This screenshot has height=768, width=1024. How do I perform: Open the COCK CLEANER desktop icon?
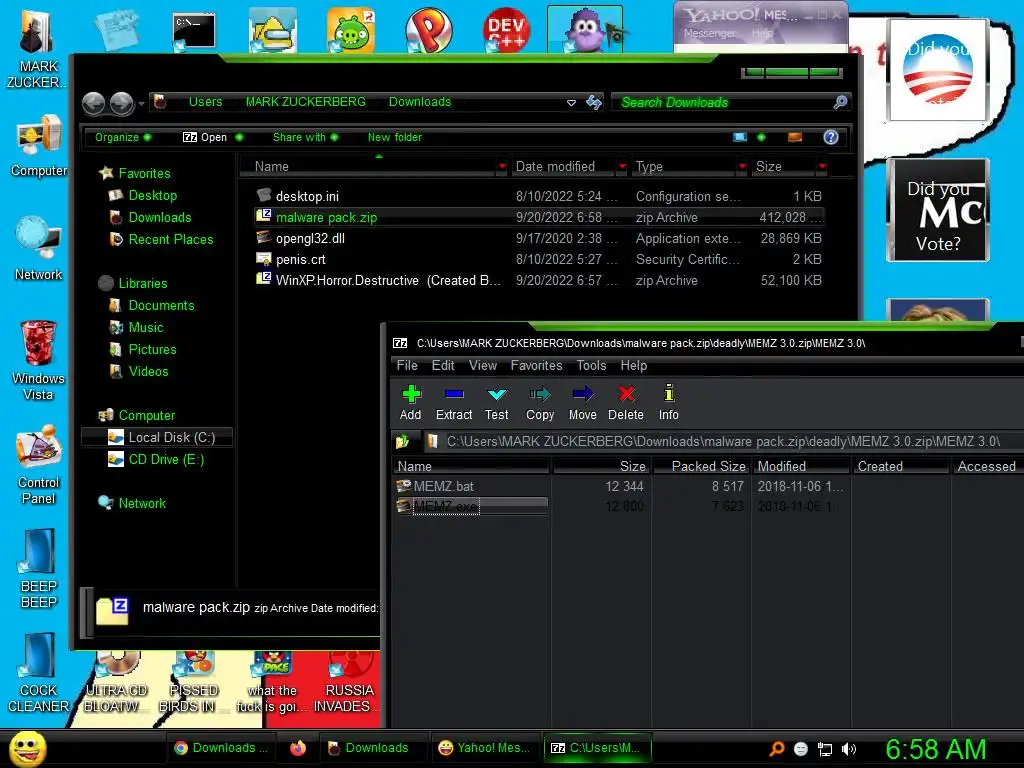(39, 673)
